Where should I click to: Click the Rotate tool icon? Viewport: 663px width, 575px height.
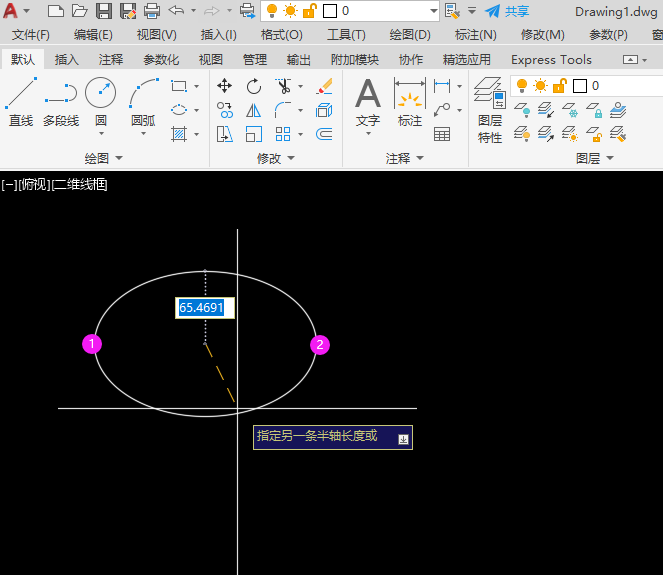pyautogui.click(x=254, y=86)
